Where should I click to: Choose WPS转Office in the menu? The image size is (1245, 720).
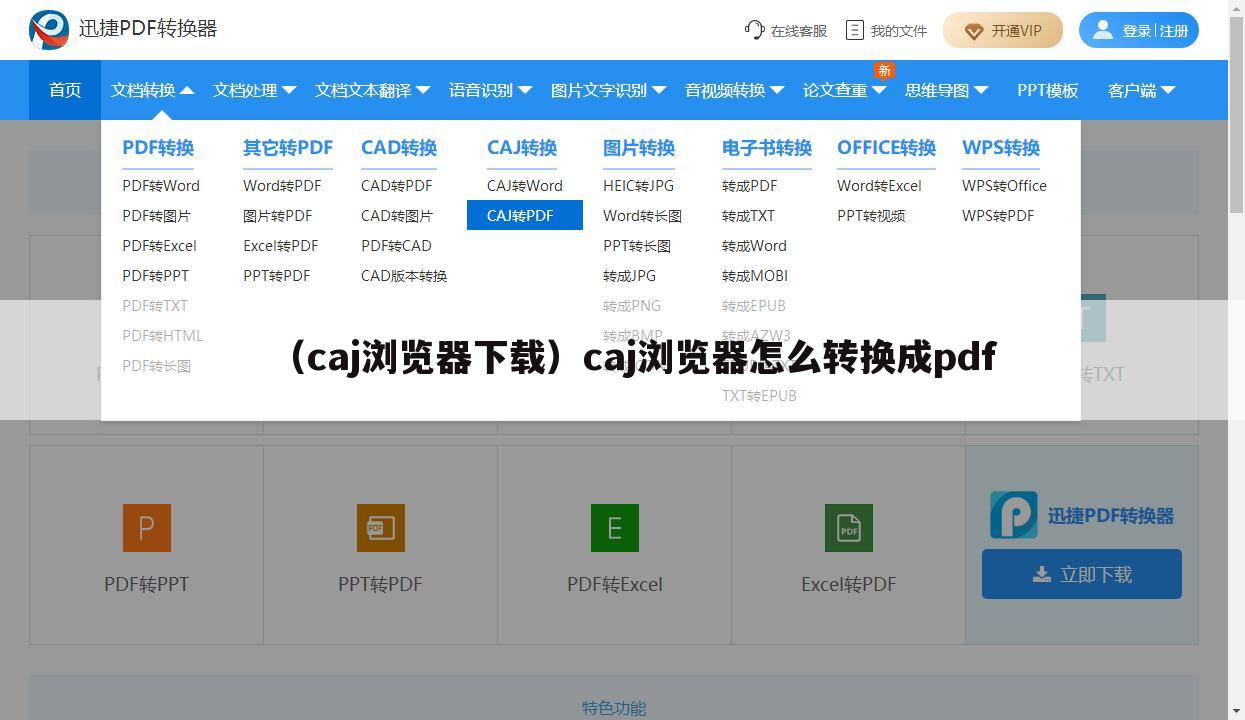[1004, 185]
